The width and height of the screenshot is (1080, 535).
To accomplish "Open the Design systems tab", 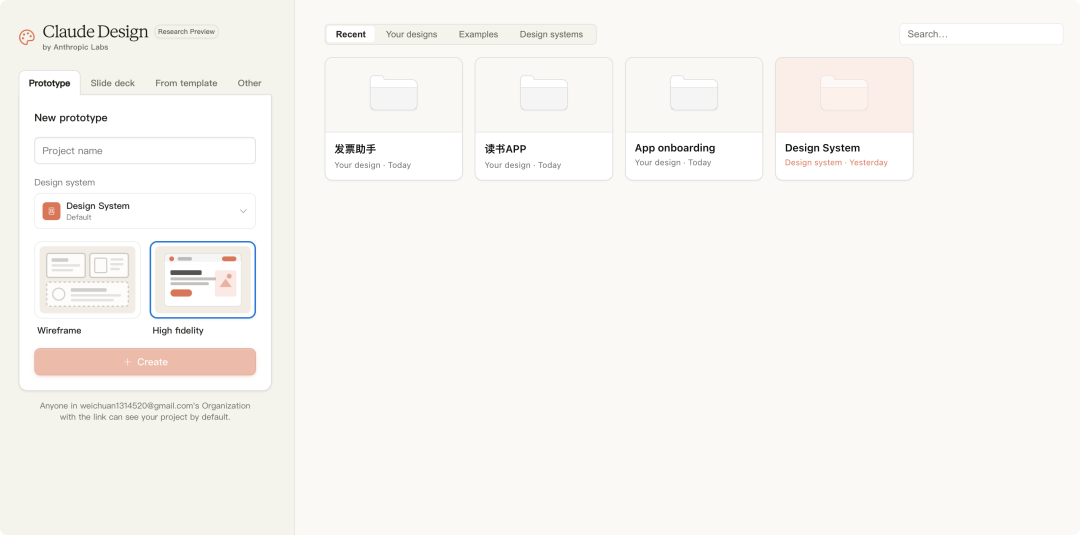I will point(551,34).
